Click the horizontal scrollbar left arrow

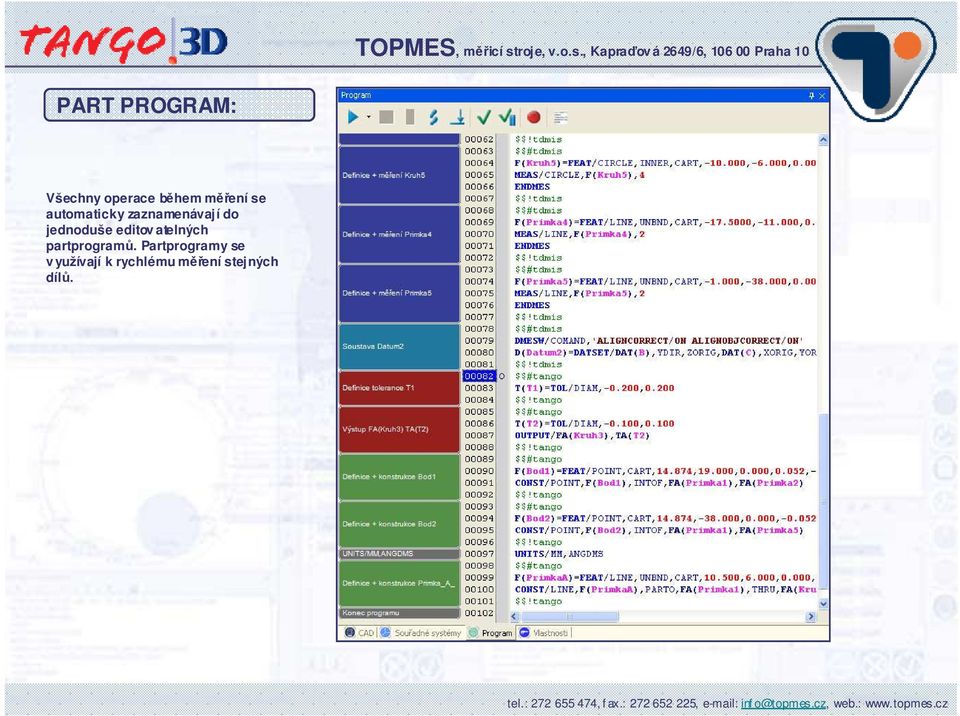coord(515,617)
